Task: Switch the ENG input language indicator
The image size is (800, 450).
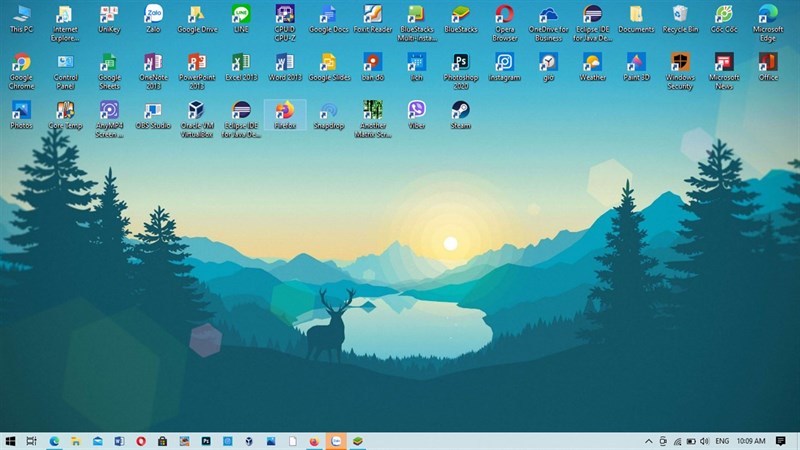Action: pyautogui.click(x=722, y=441)
